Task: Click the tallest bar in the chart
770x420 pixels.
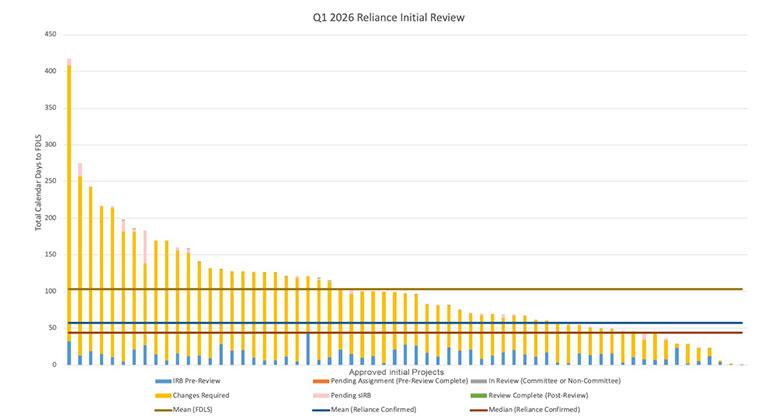Action: pyautogui.click(x=69, y=220)
